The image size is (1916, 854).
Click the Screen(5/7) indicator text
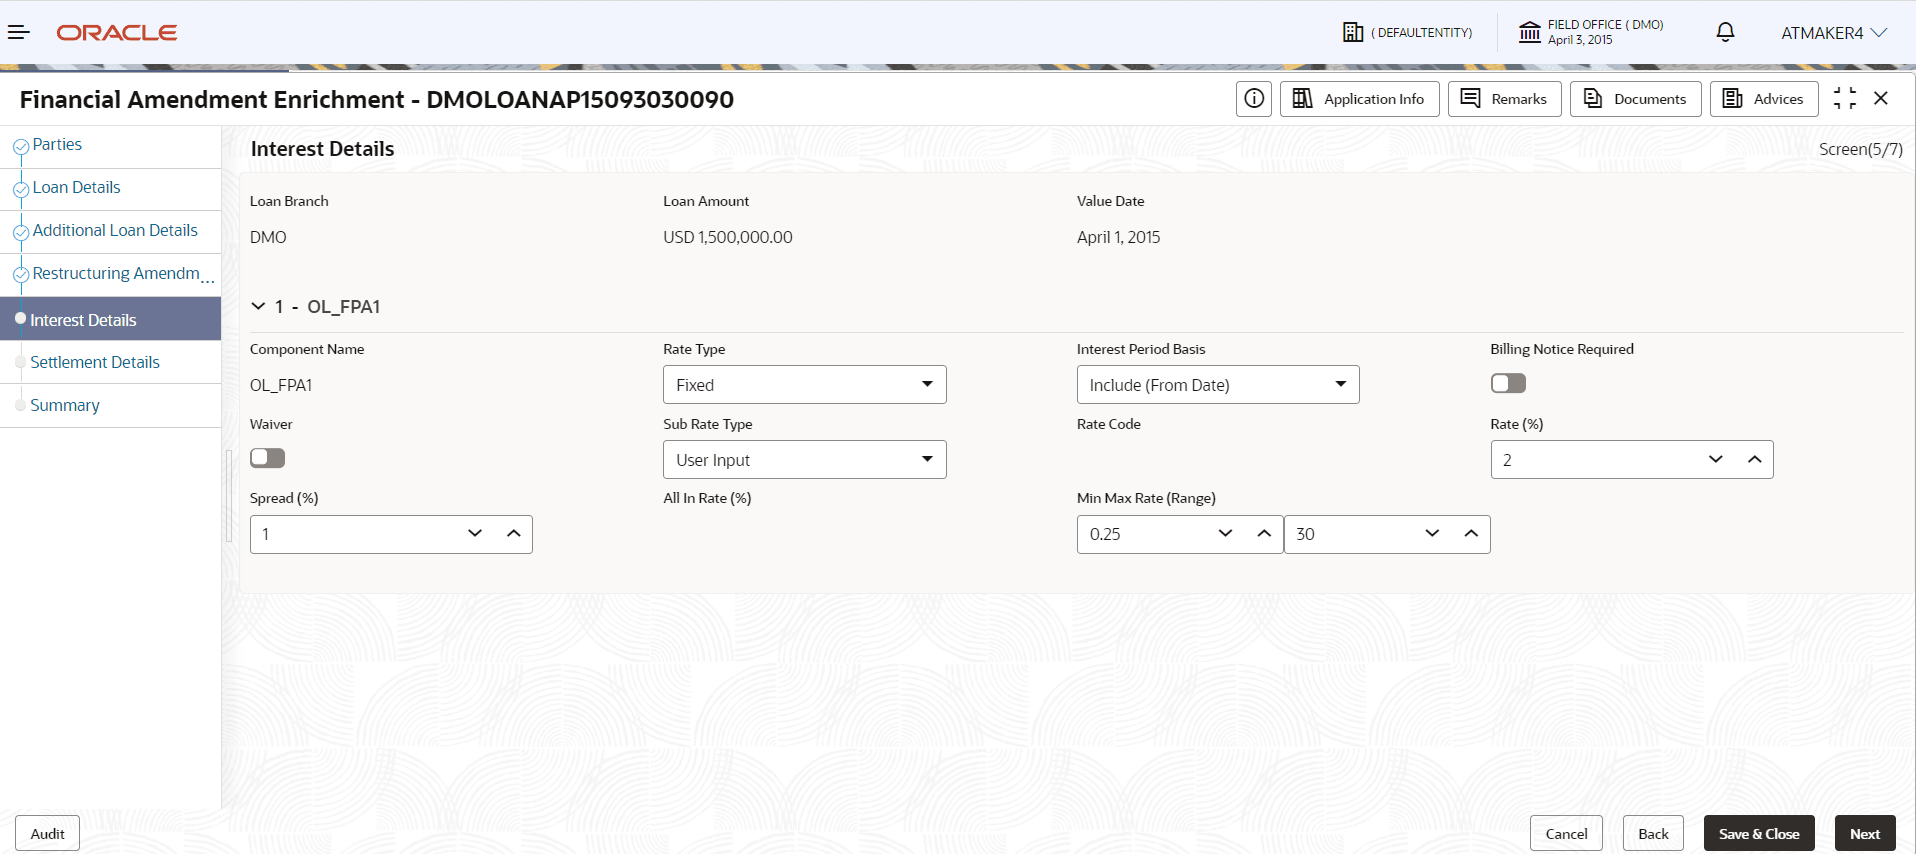point(1860,149)
